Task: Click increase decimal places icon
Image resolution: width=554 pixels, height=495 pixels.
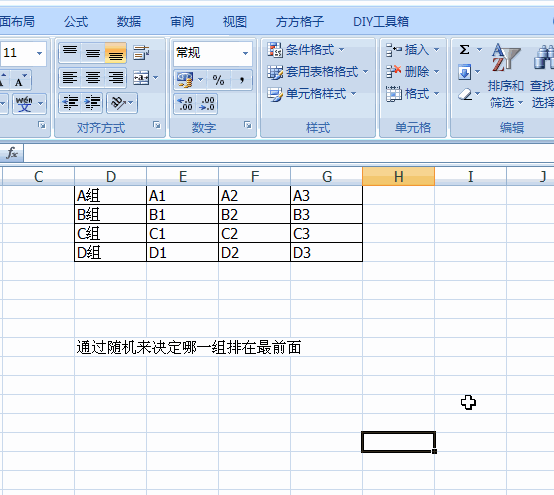Action: (x=185, y=104)
